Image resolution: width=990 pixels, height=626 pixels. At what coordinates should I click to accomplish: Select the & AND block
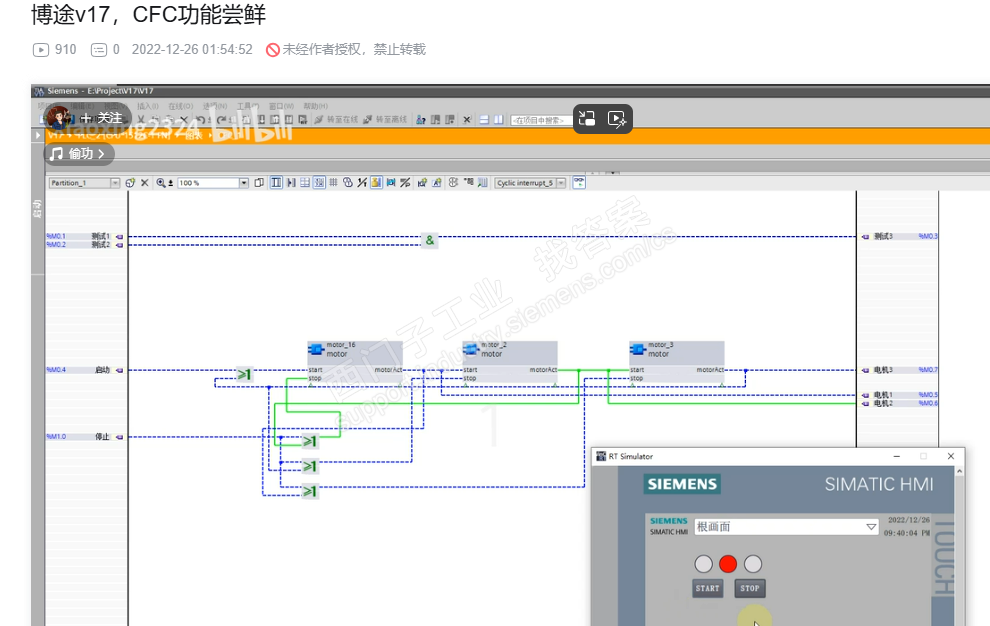click(x=430, y=240)
